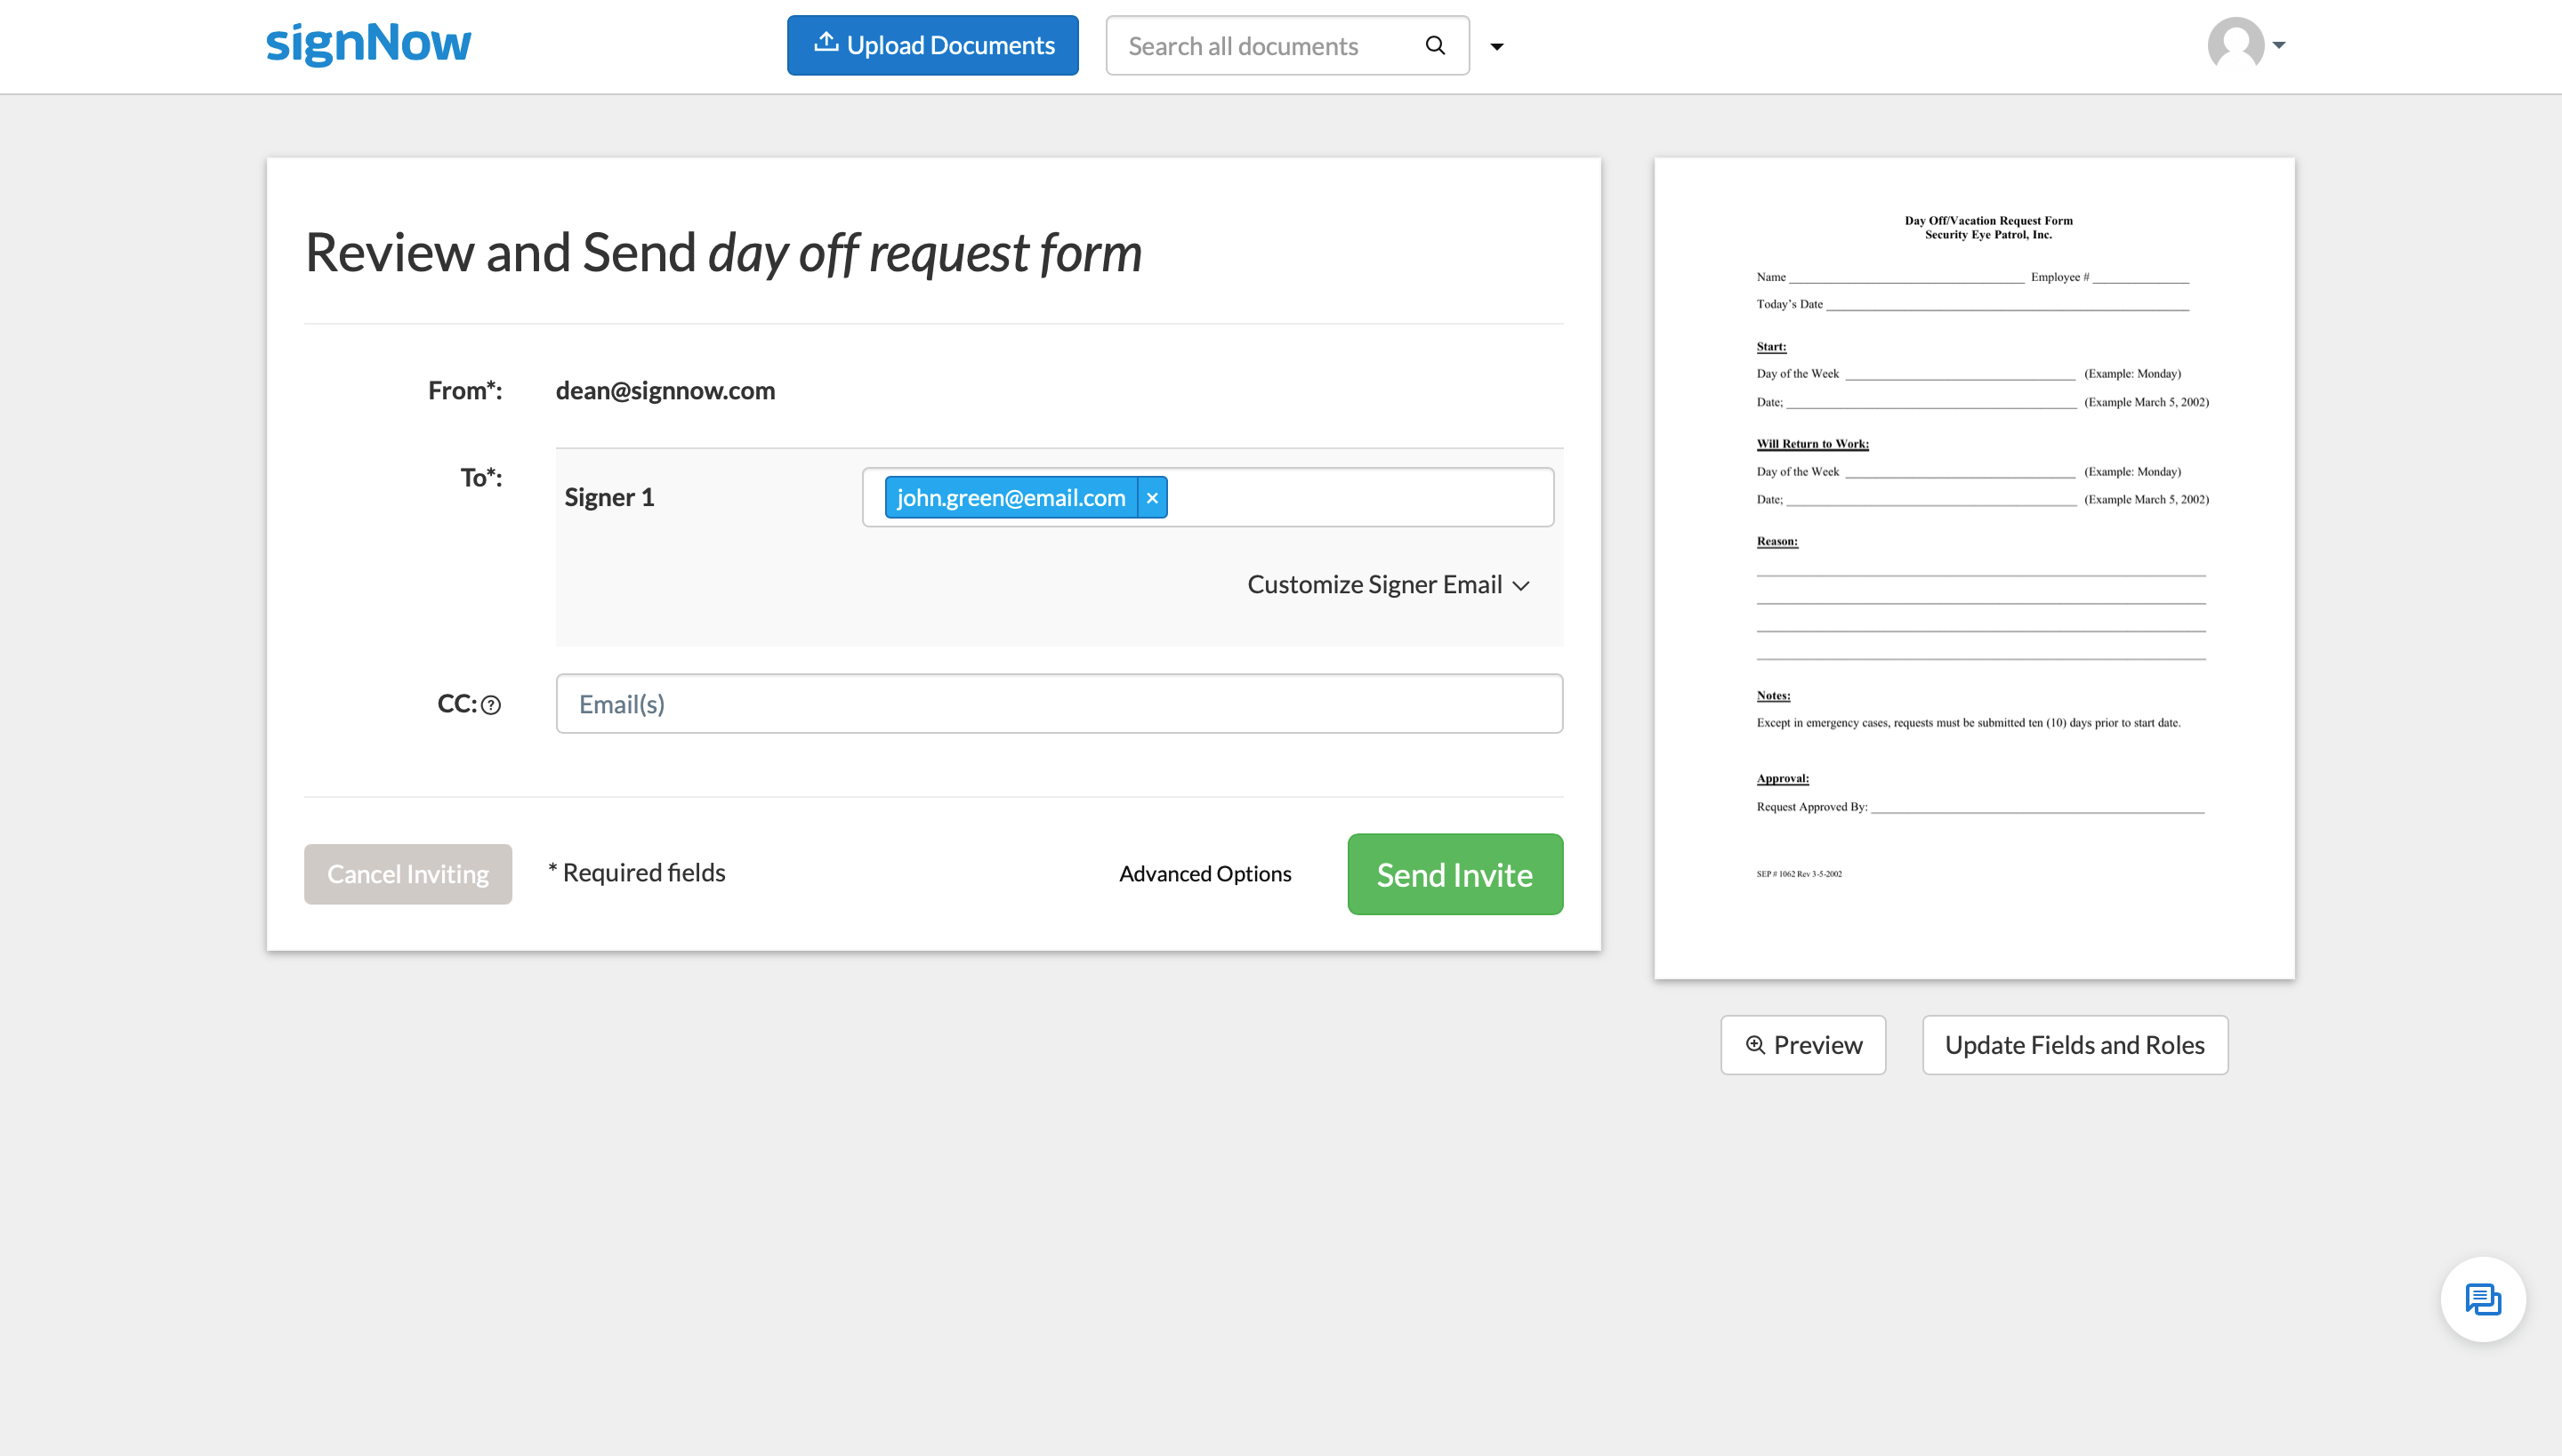
Task: Click the CC email input field
Action: tap(1059, 704)
